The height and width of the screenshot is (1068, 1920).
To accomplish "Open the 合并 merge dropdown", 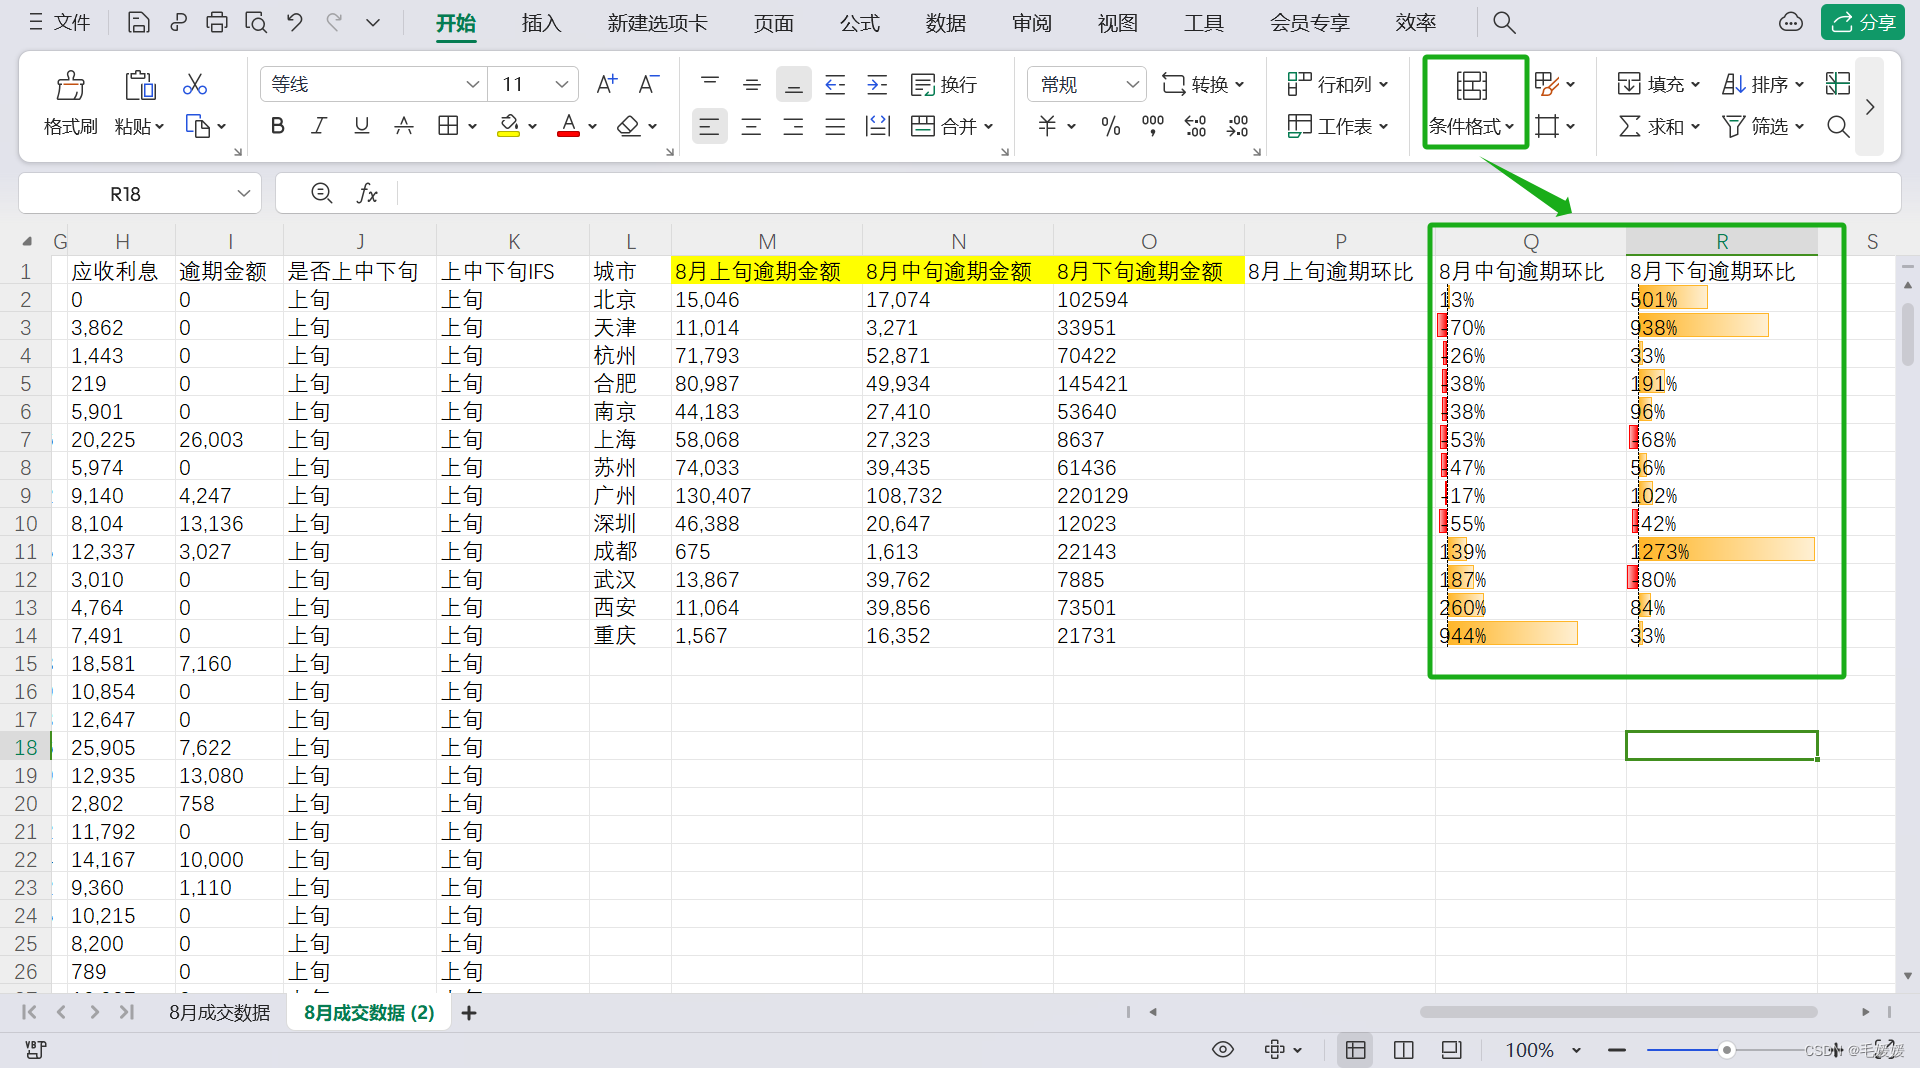I will click(953, 126).
